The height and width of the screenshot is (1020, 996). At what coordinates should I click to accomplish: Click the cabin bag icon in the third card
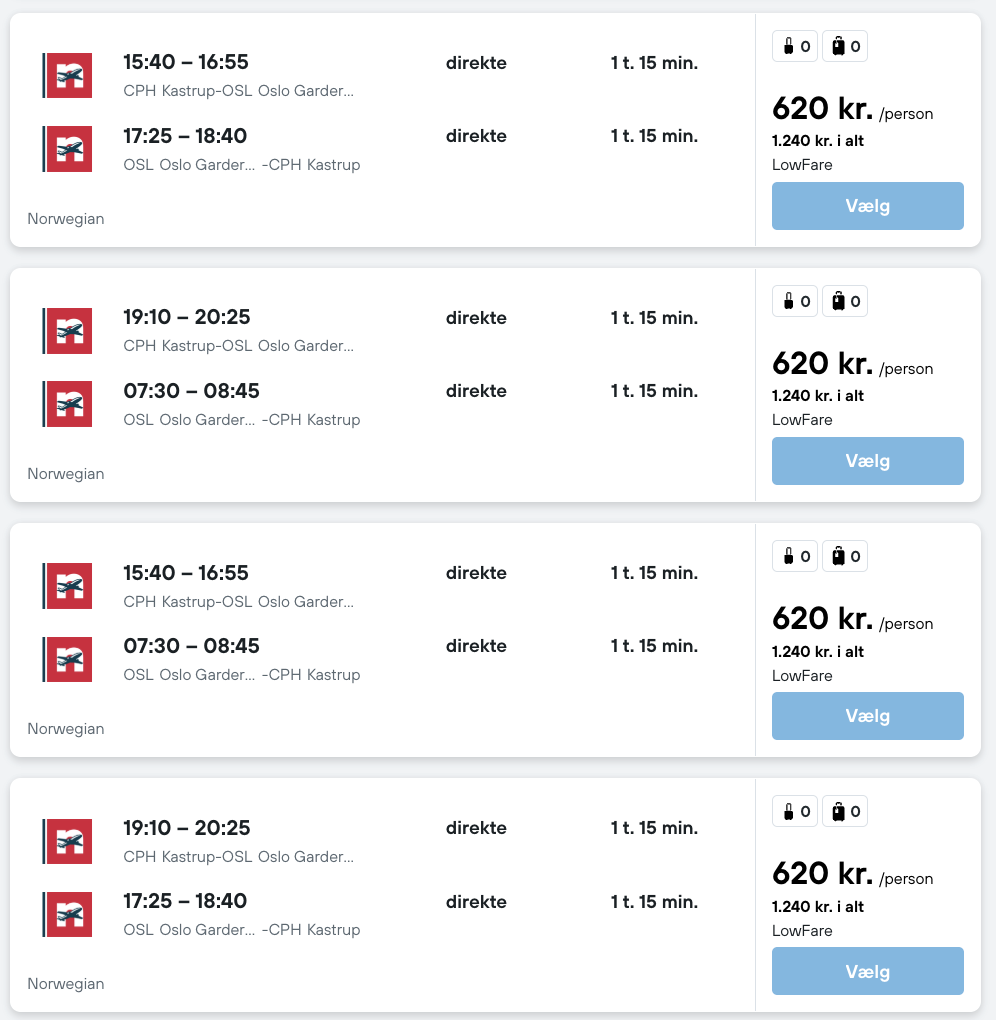tap(788, 556)
